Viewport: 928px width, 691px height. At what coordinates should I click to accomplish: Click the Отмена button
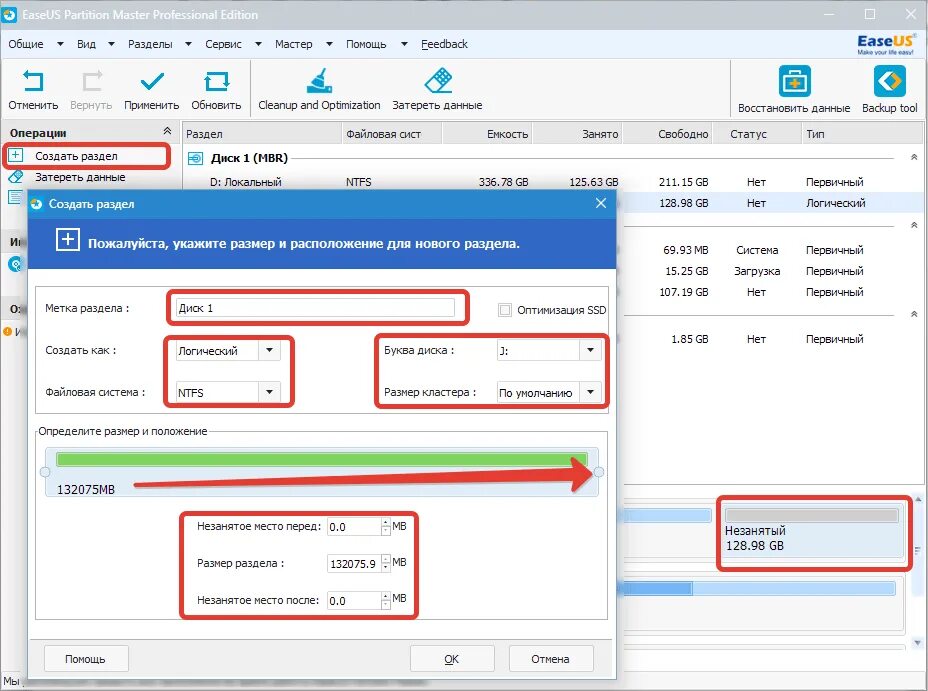click(x=550, y=658)
